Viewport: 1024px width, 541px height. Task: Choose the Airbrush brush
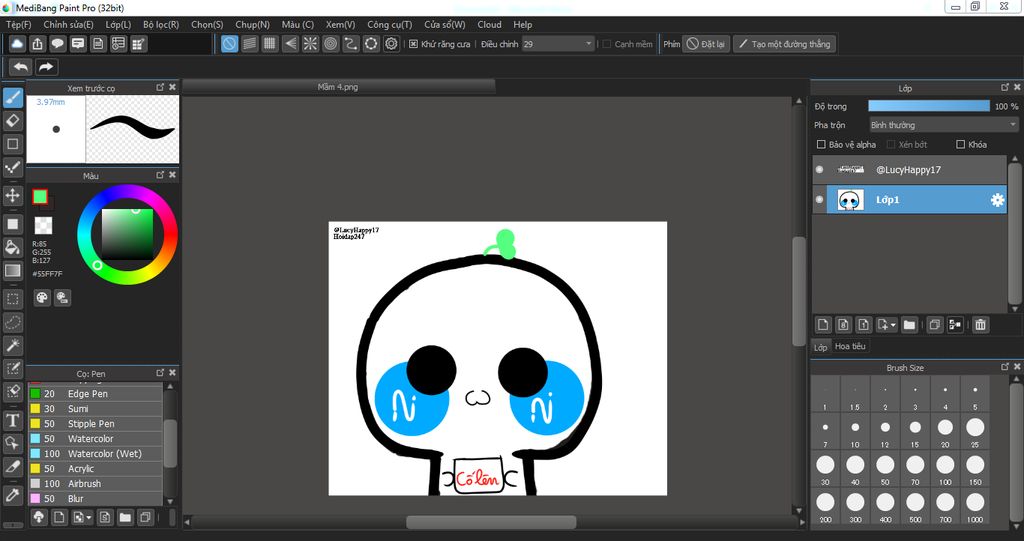95,484
